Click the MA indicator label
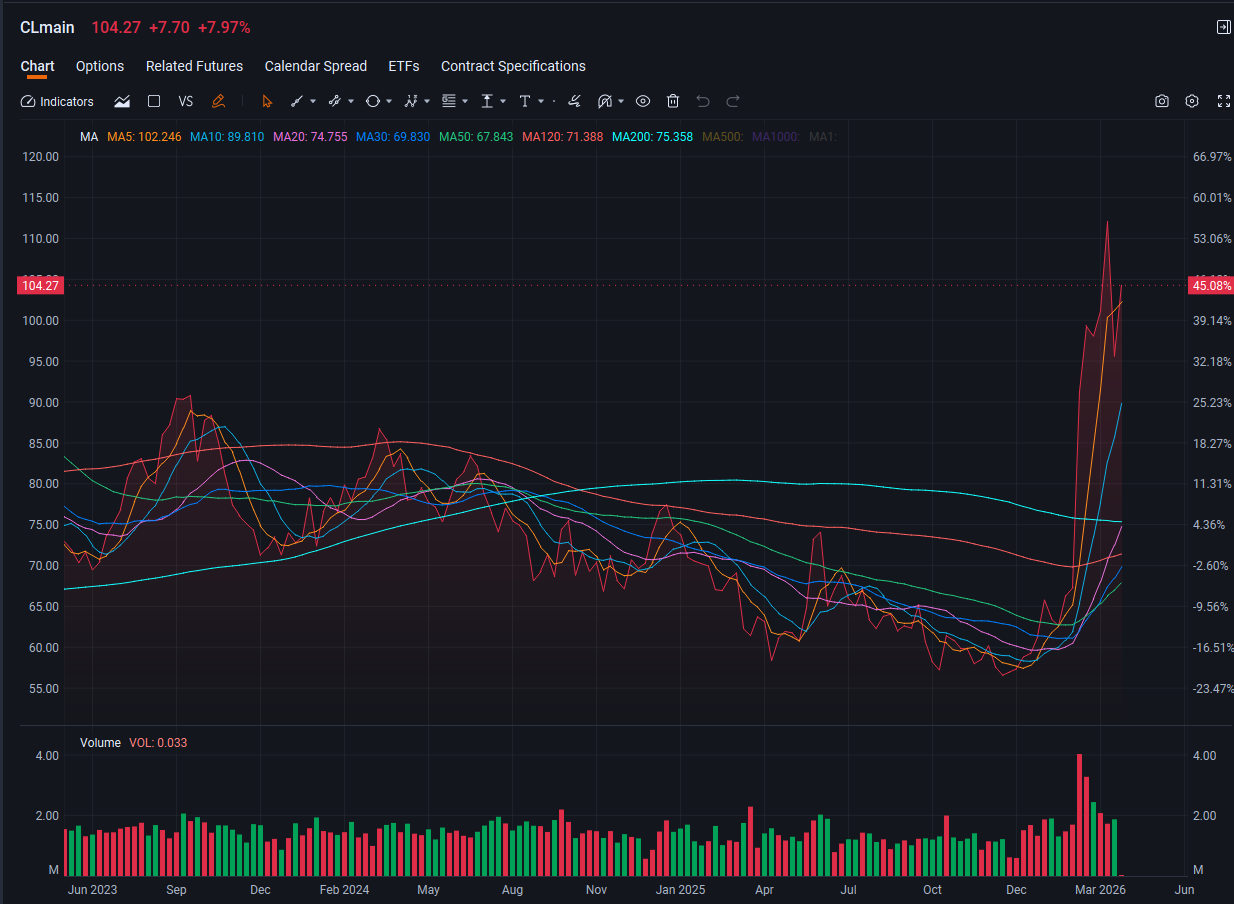The image size is (1234, 904). (89, 137)
